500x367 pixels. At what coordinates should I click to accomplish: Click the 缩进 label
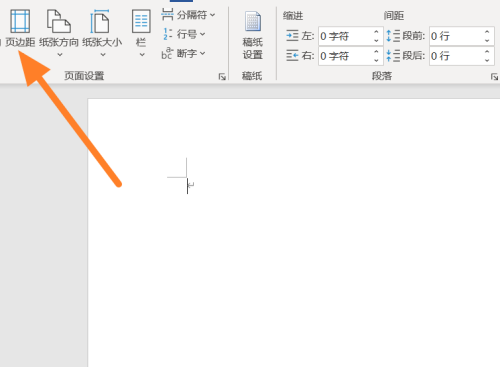click(x=293, y=16)
